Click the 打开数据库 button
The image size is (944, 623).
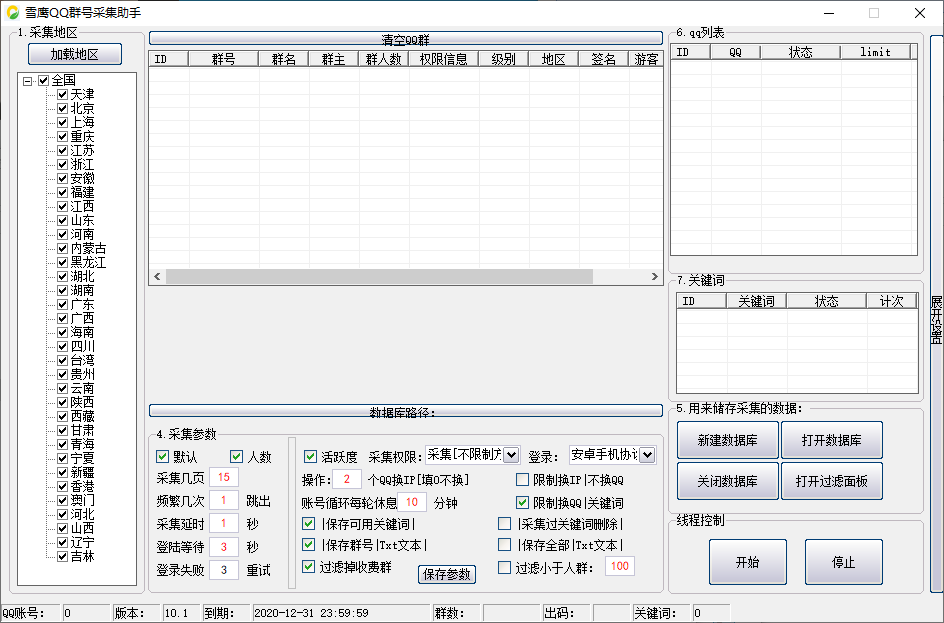(x=831, y=440)
